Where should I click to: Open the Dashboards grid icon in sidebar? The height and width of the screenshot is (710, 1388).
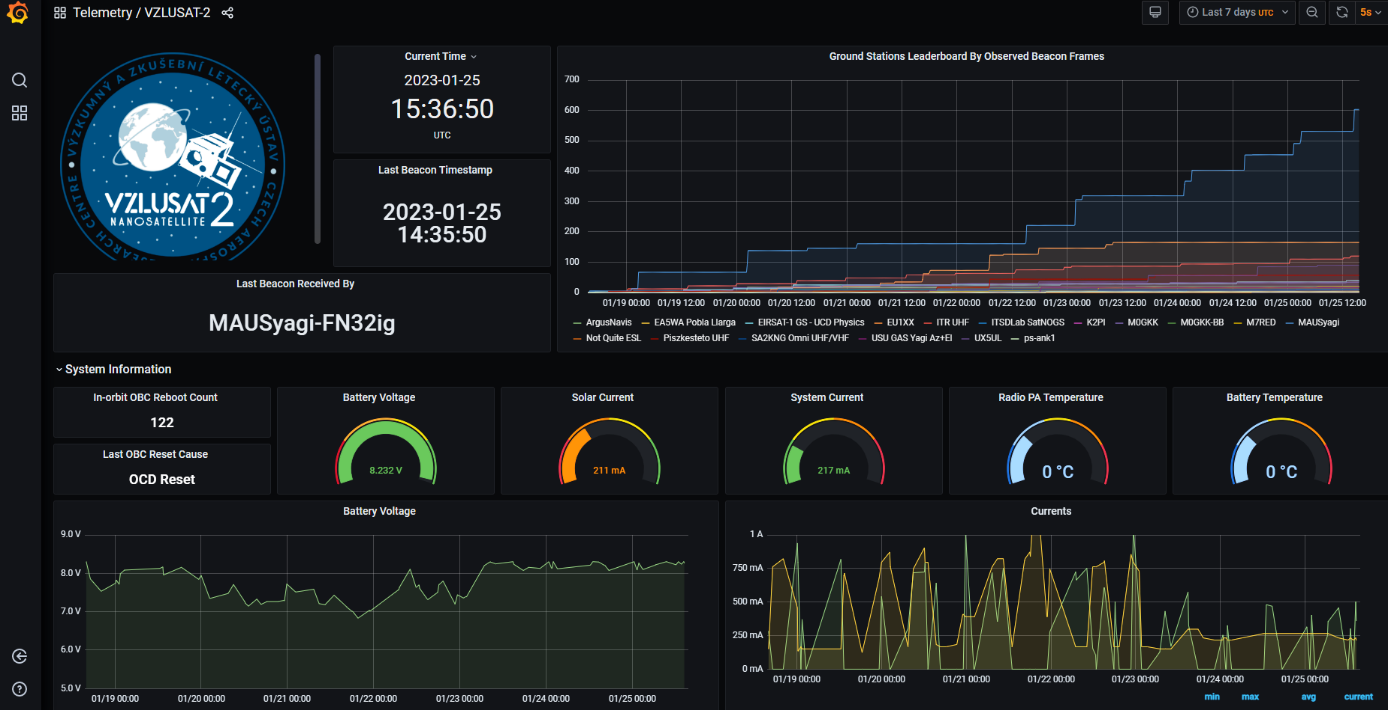[x=19, y=113]
